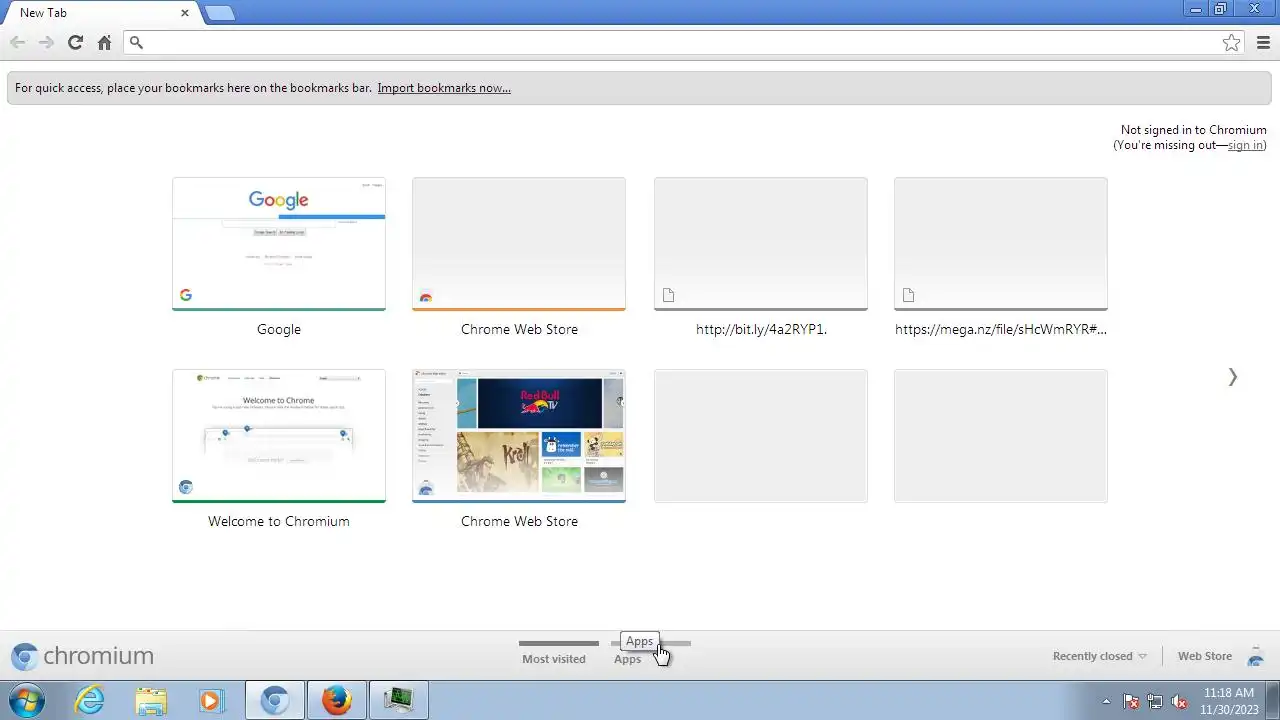Switch to the Apps section
Image resolution: width=1280 pixels, height=720 pixels.
627,659
